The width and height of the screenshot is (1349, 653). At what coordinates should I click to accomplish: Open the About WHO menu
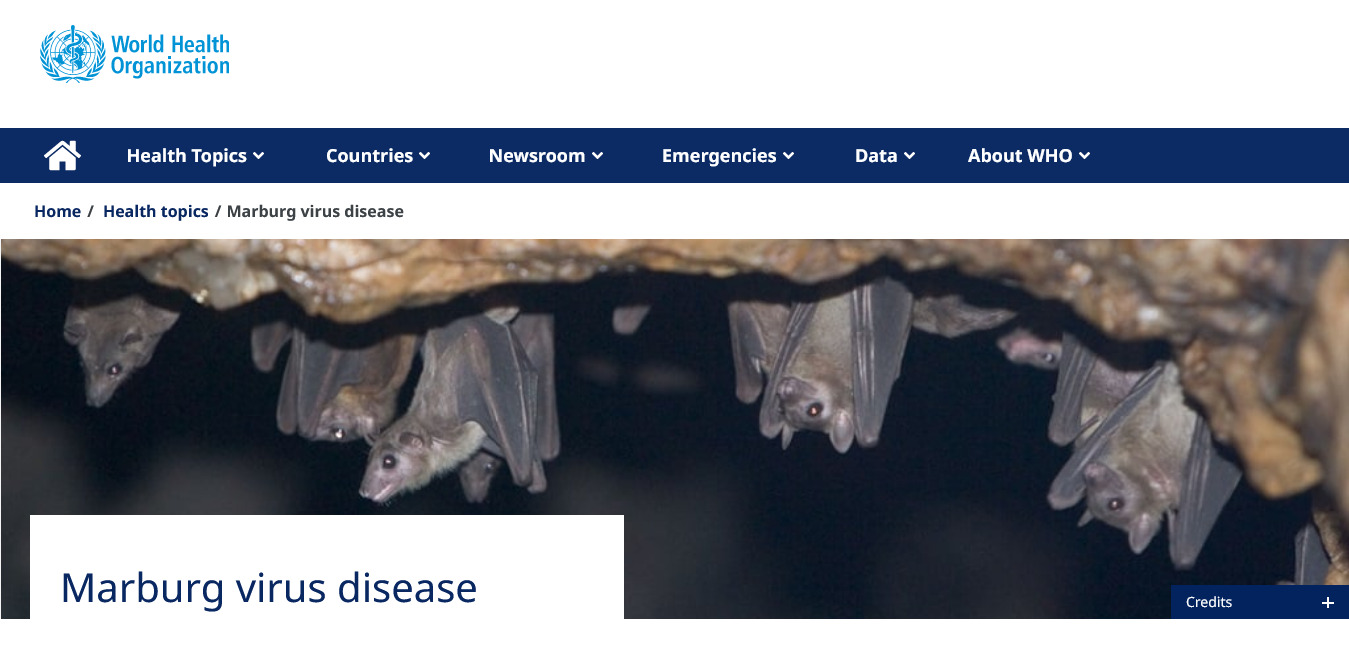tap(1029, 155)
